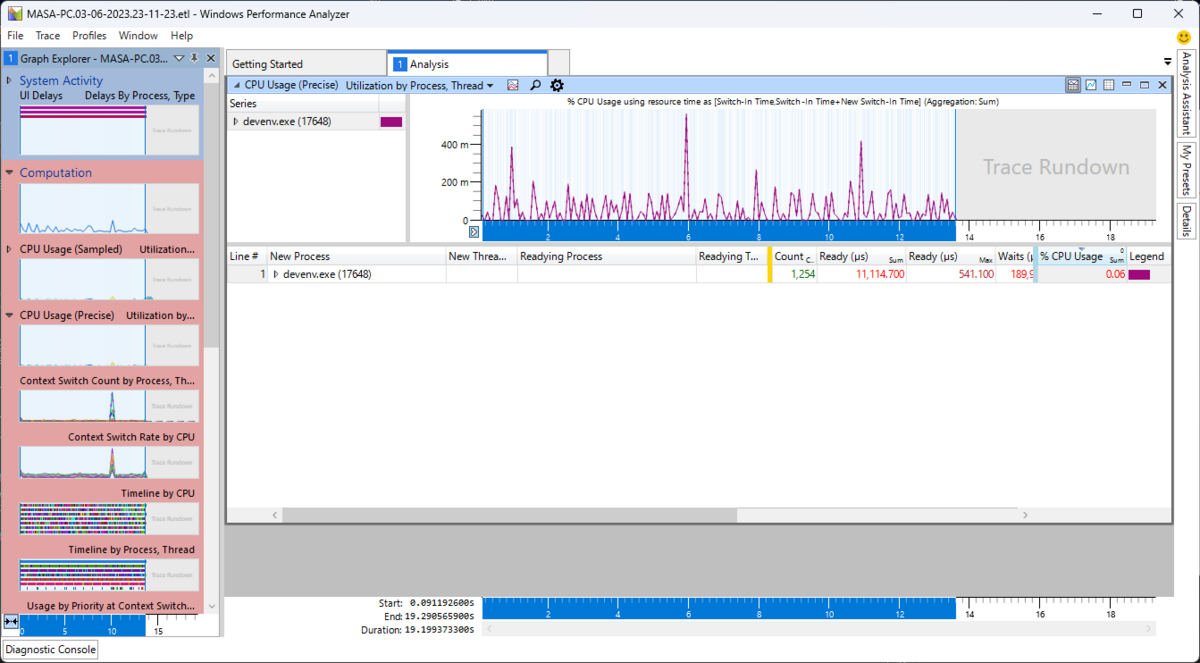Select the UI Delays graph thumbnail
Screen dimensions: 1200x663
[109, 130]
